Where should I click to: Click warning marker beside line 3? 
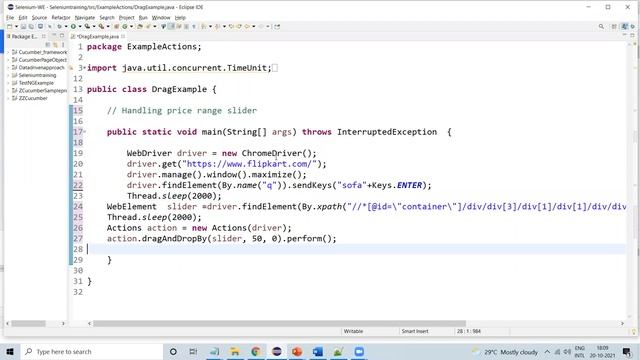(71, 68)
